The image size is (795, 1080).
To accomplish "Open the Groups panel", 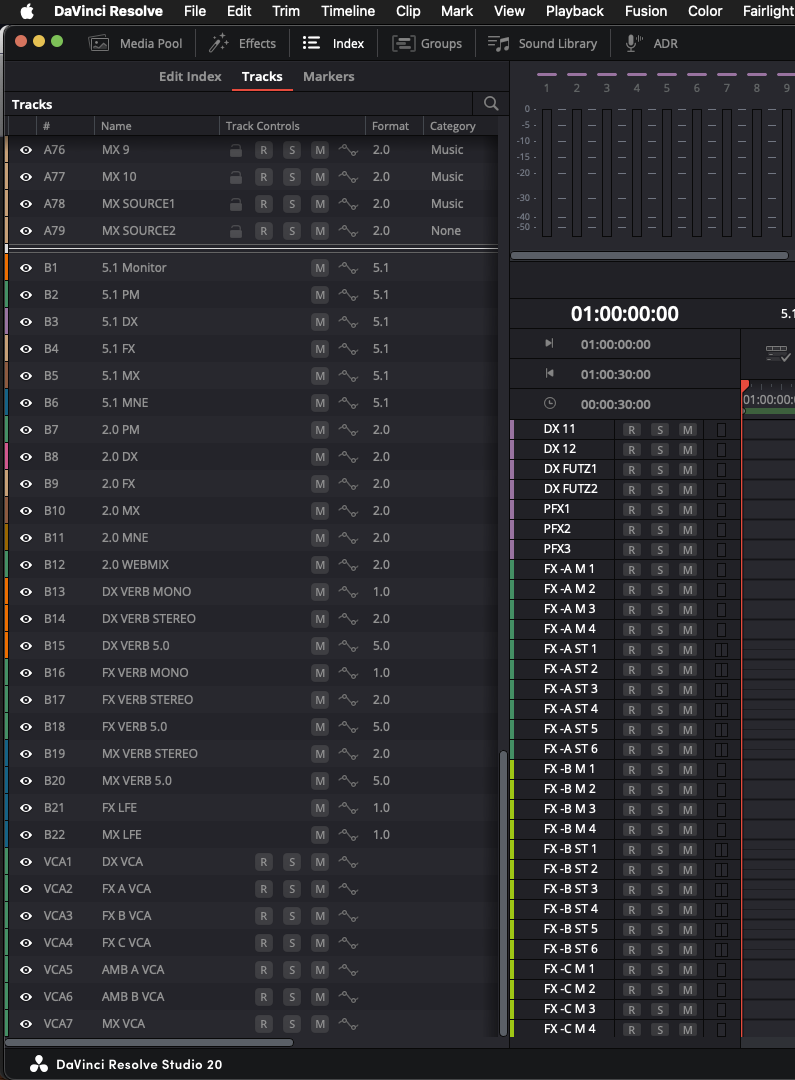I will tap(427, 43).
